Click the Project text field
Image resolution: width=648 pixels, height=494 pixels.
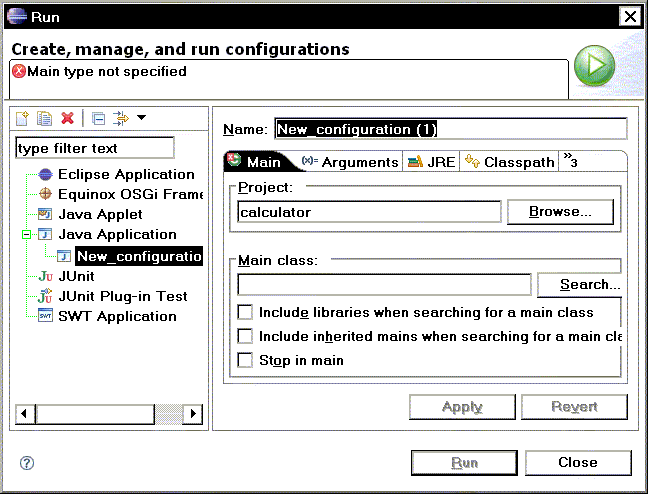pyautogui.click(x=369, y=212)
